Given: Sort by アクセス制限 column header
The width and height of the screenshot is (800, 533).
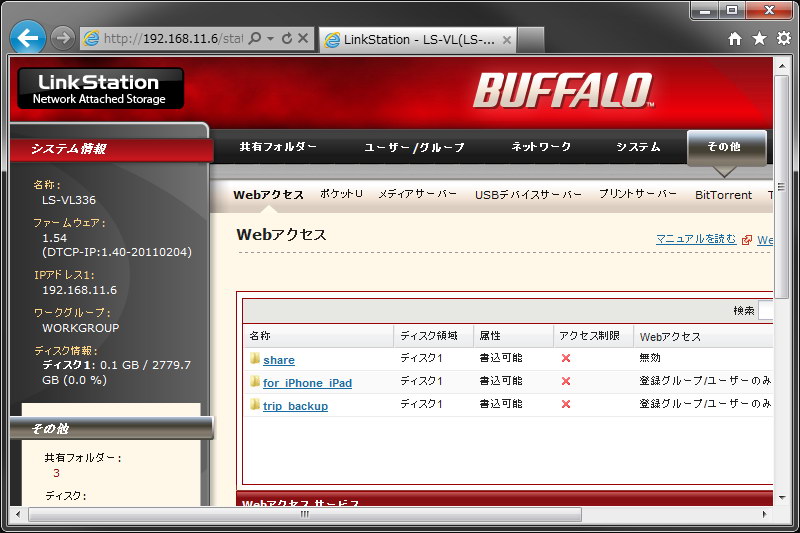Looking at the screenshot, I should [x=593, y=336].
